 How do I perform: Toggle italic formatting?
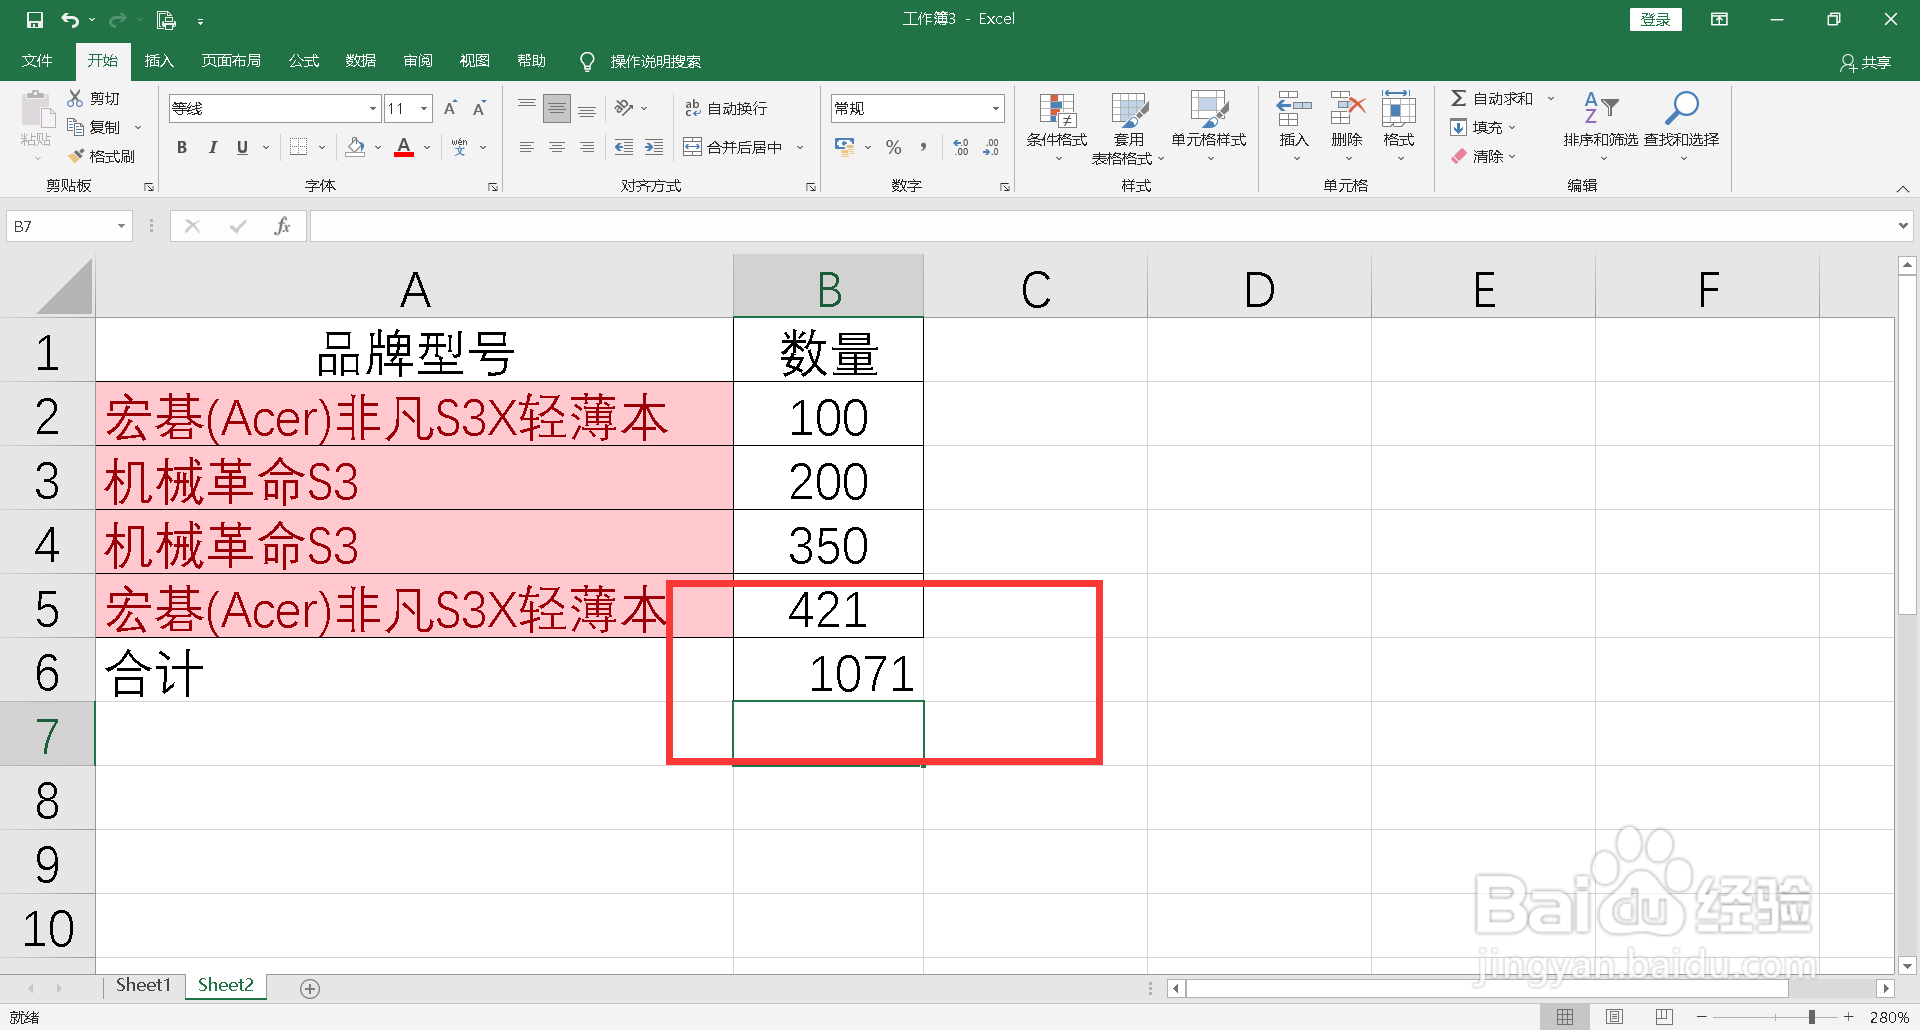pyautogui.click(x=212, y=147)
